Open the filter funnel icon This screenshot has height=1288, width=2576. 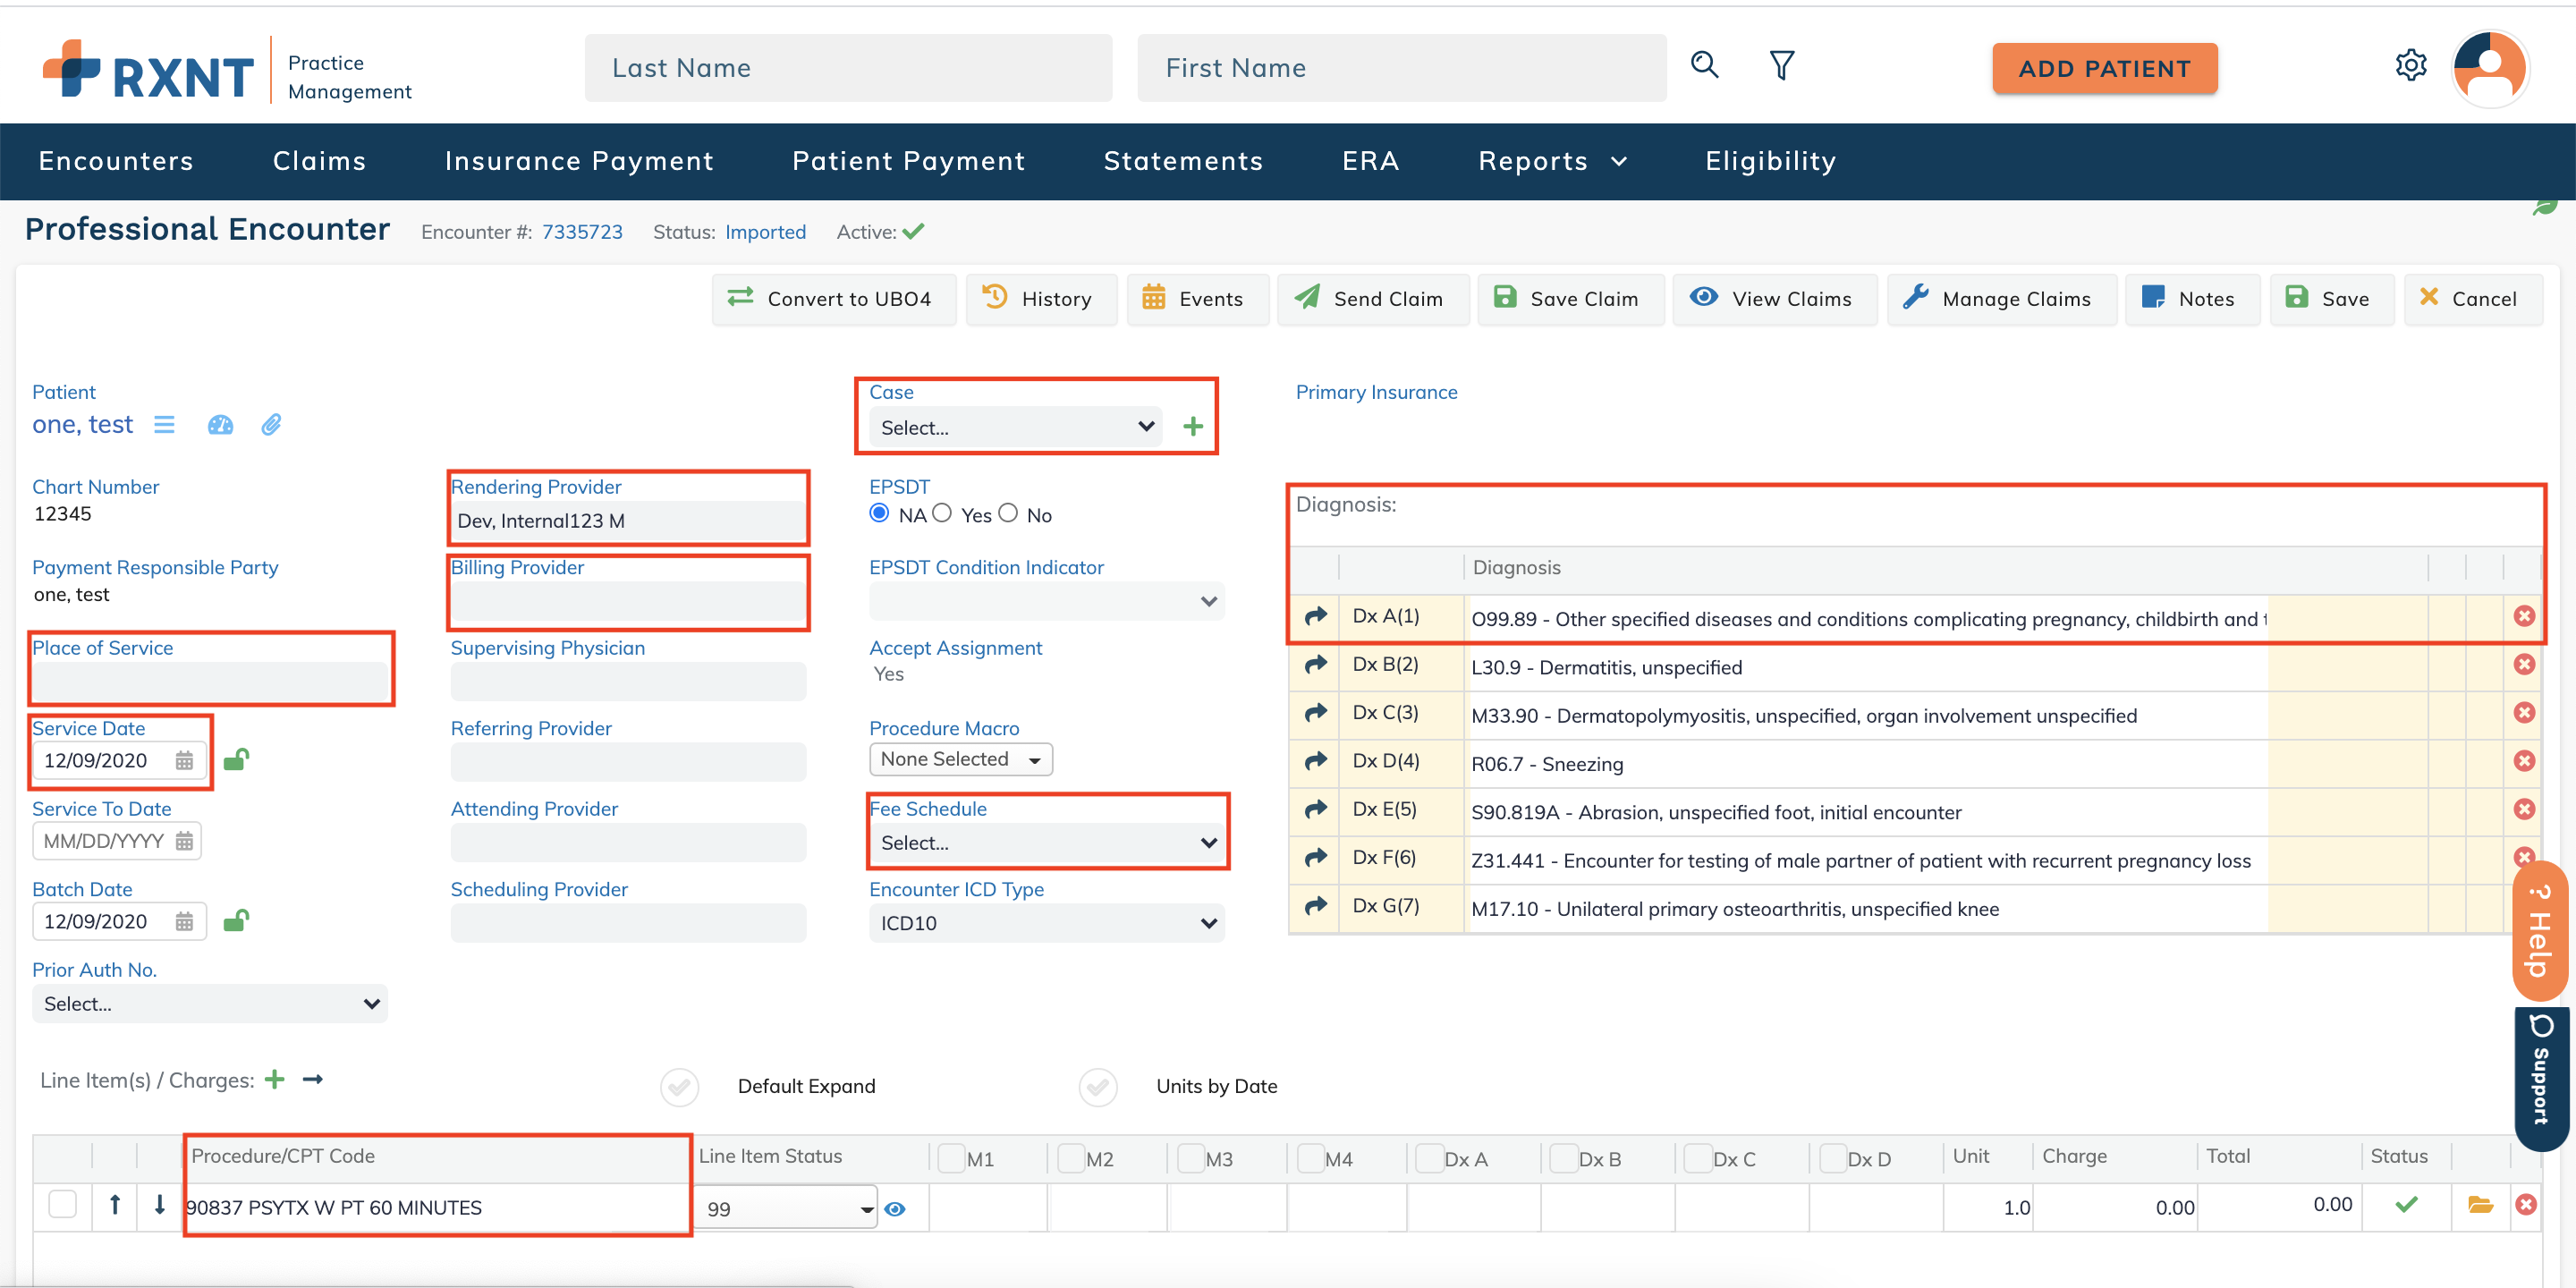tap(1781, 66)
